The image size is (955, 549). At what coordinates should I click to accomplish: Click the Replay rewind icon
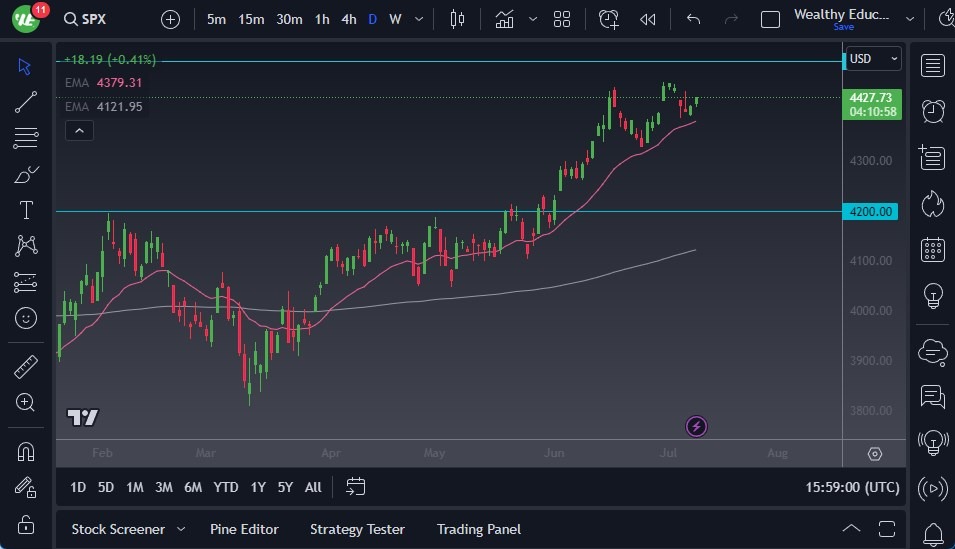click(x=648, y=19)
